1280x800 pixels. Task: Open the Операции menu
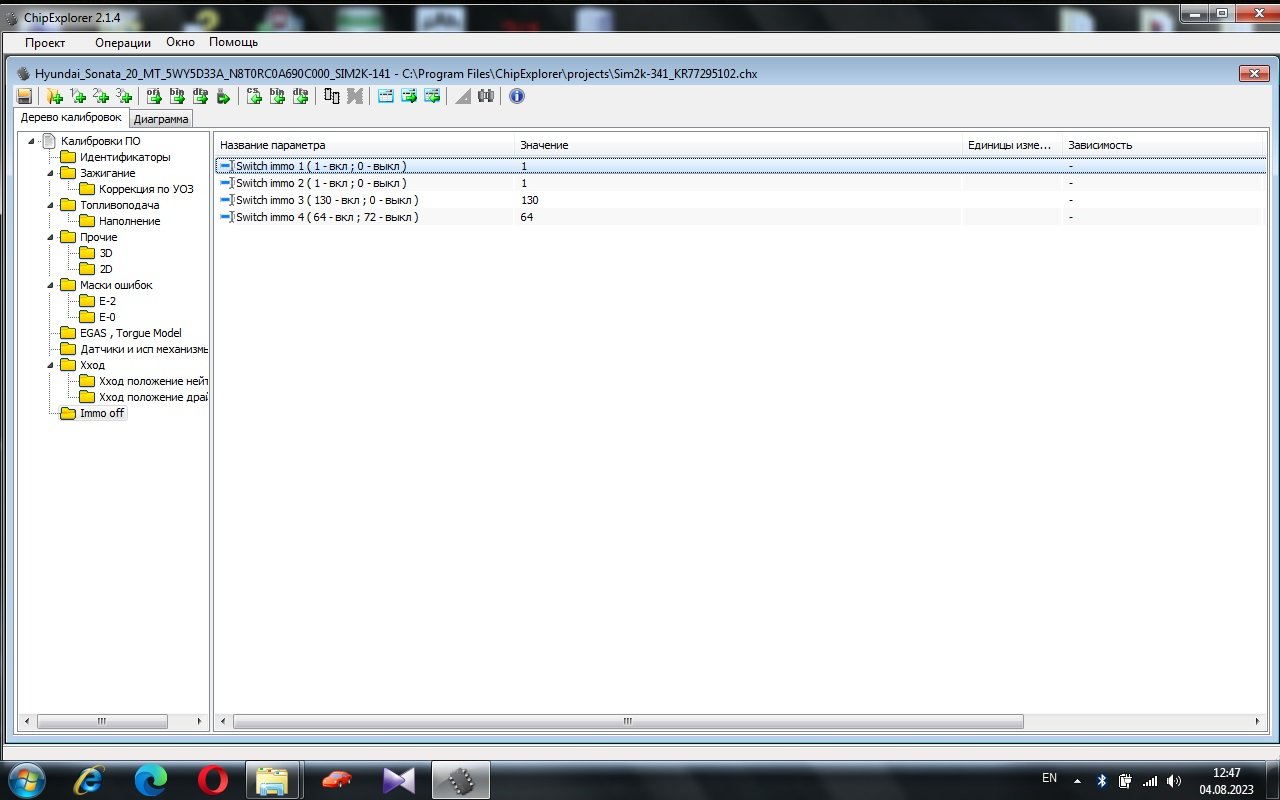[x=122, y=42]
